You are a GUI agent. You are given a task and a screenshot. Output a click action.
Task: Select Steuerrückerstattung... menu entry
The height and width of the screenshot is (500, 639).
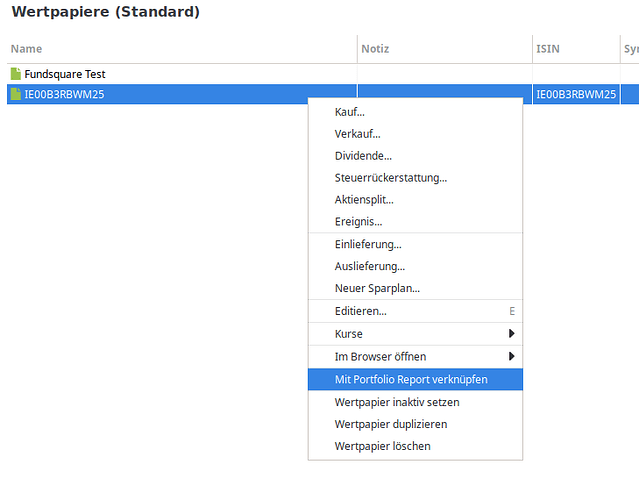click(x=390, y=178)
